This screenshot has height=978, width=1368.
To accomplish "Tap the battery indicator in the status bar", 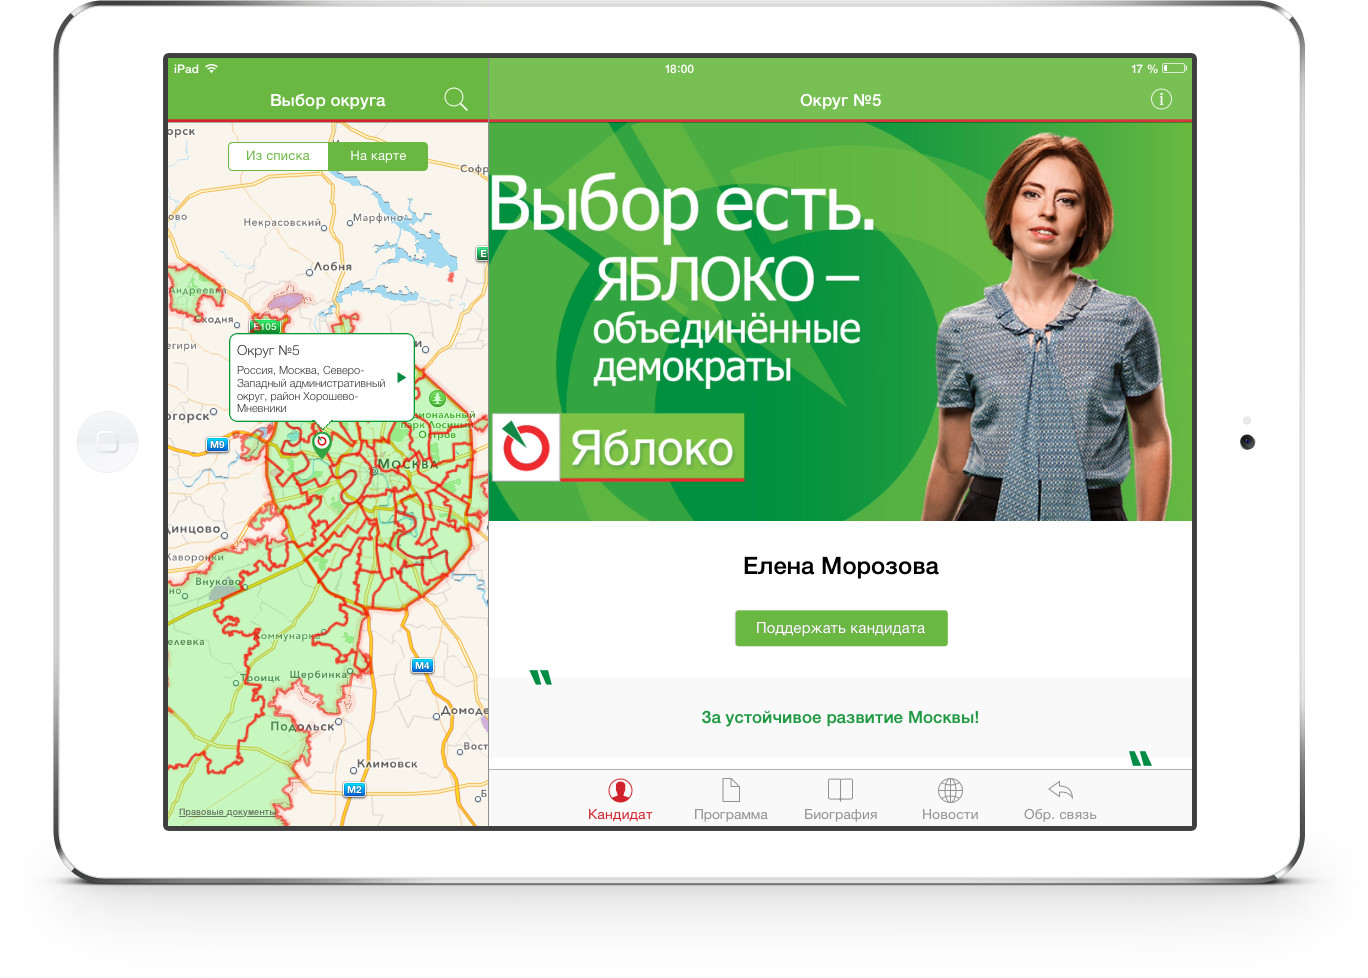I will (x=1174, y=68).
